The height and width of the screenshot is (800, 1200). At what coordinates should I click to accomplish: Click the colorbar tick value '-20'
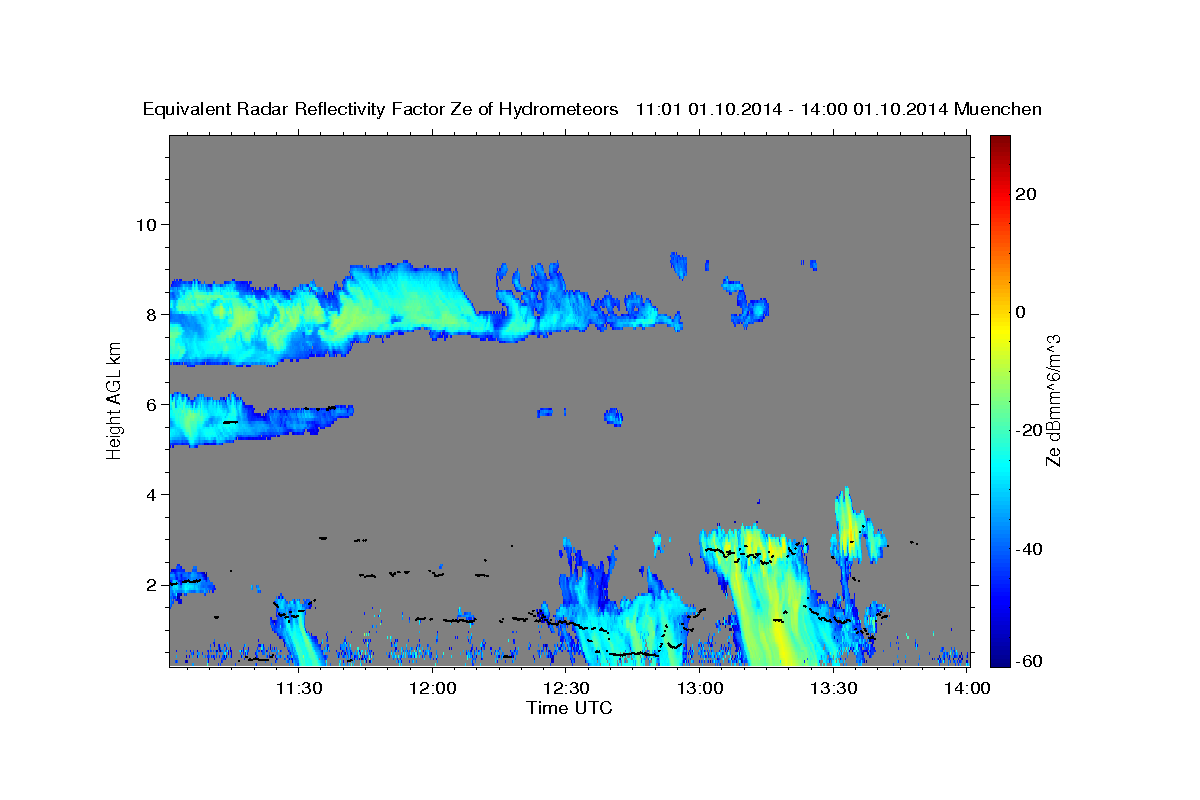pyautogui.click(x=1029, y=430)
